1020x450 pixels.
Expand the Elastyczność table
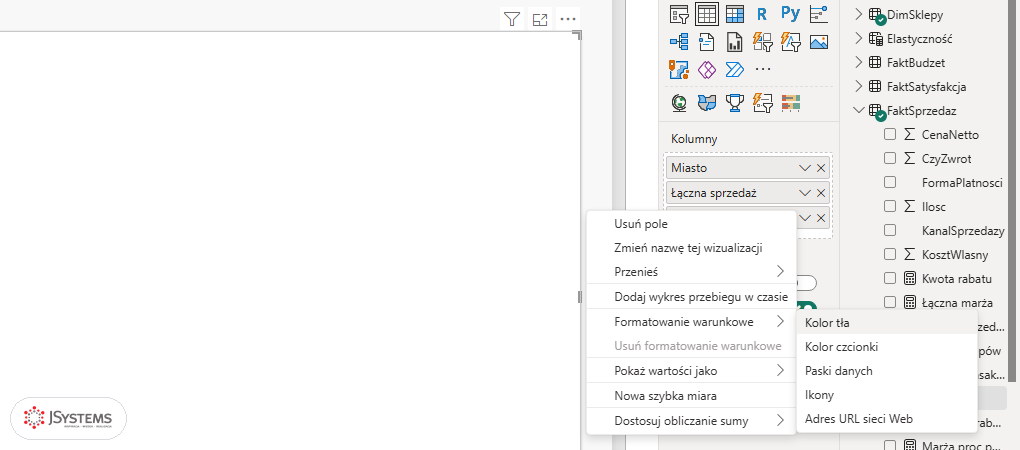click(x=859, y=38)
